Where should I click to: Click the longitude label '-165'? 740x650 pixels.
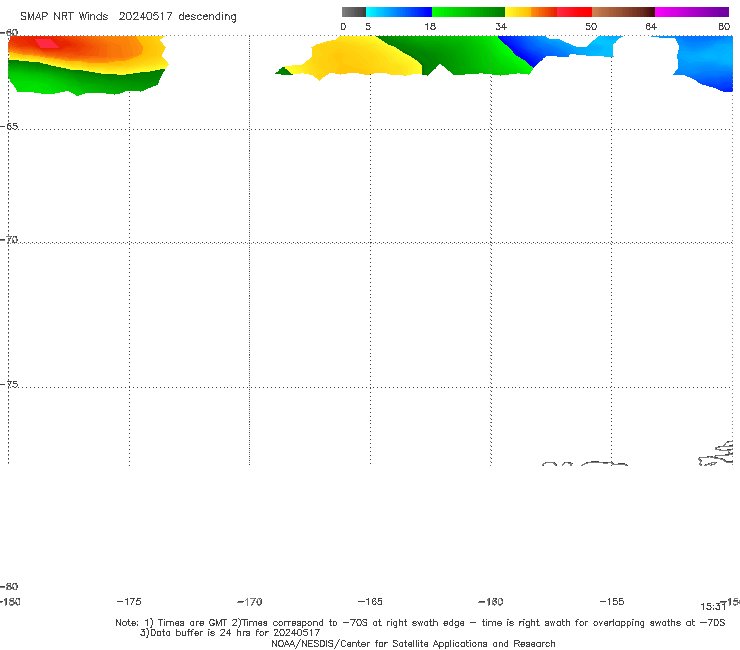(370, 601)
